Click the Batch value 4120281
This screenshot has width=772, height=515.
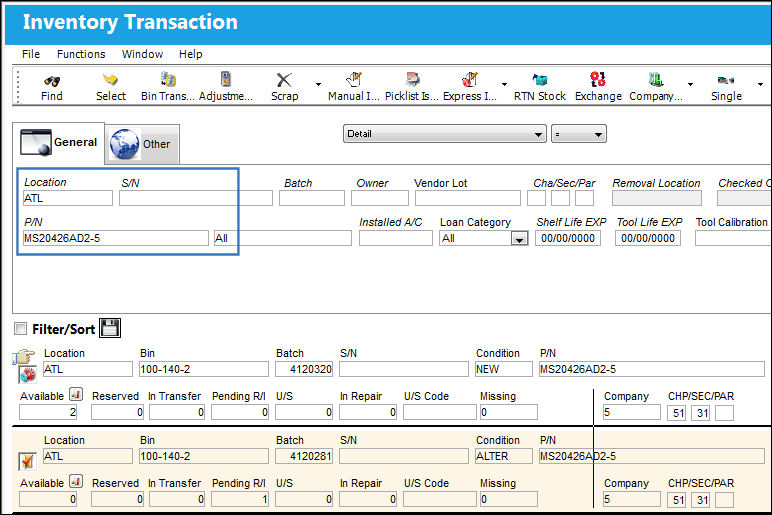[x=304, y=456]
